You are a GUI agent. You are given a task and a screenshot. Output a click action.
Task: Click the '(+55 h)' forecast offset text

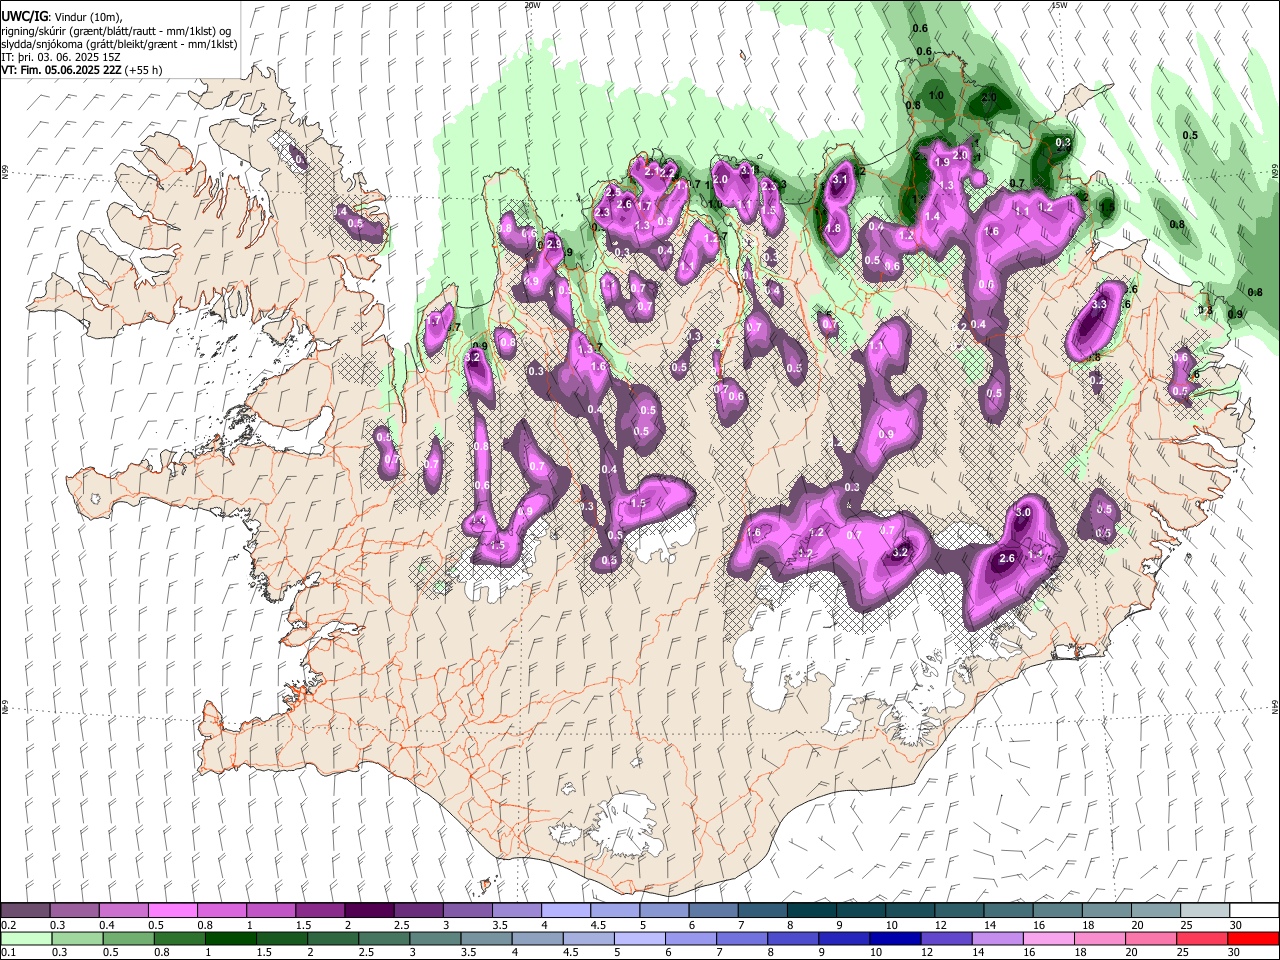click(x=144, y=70)
